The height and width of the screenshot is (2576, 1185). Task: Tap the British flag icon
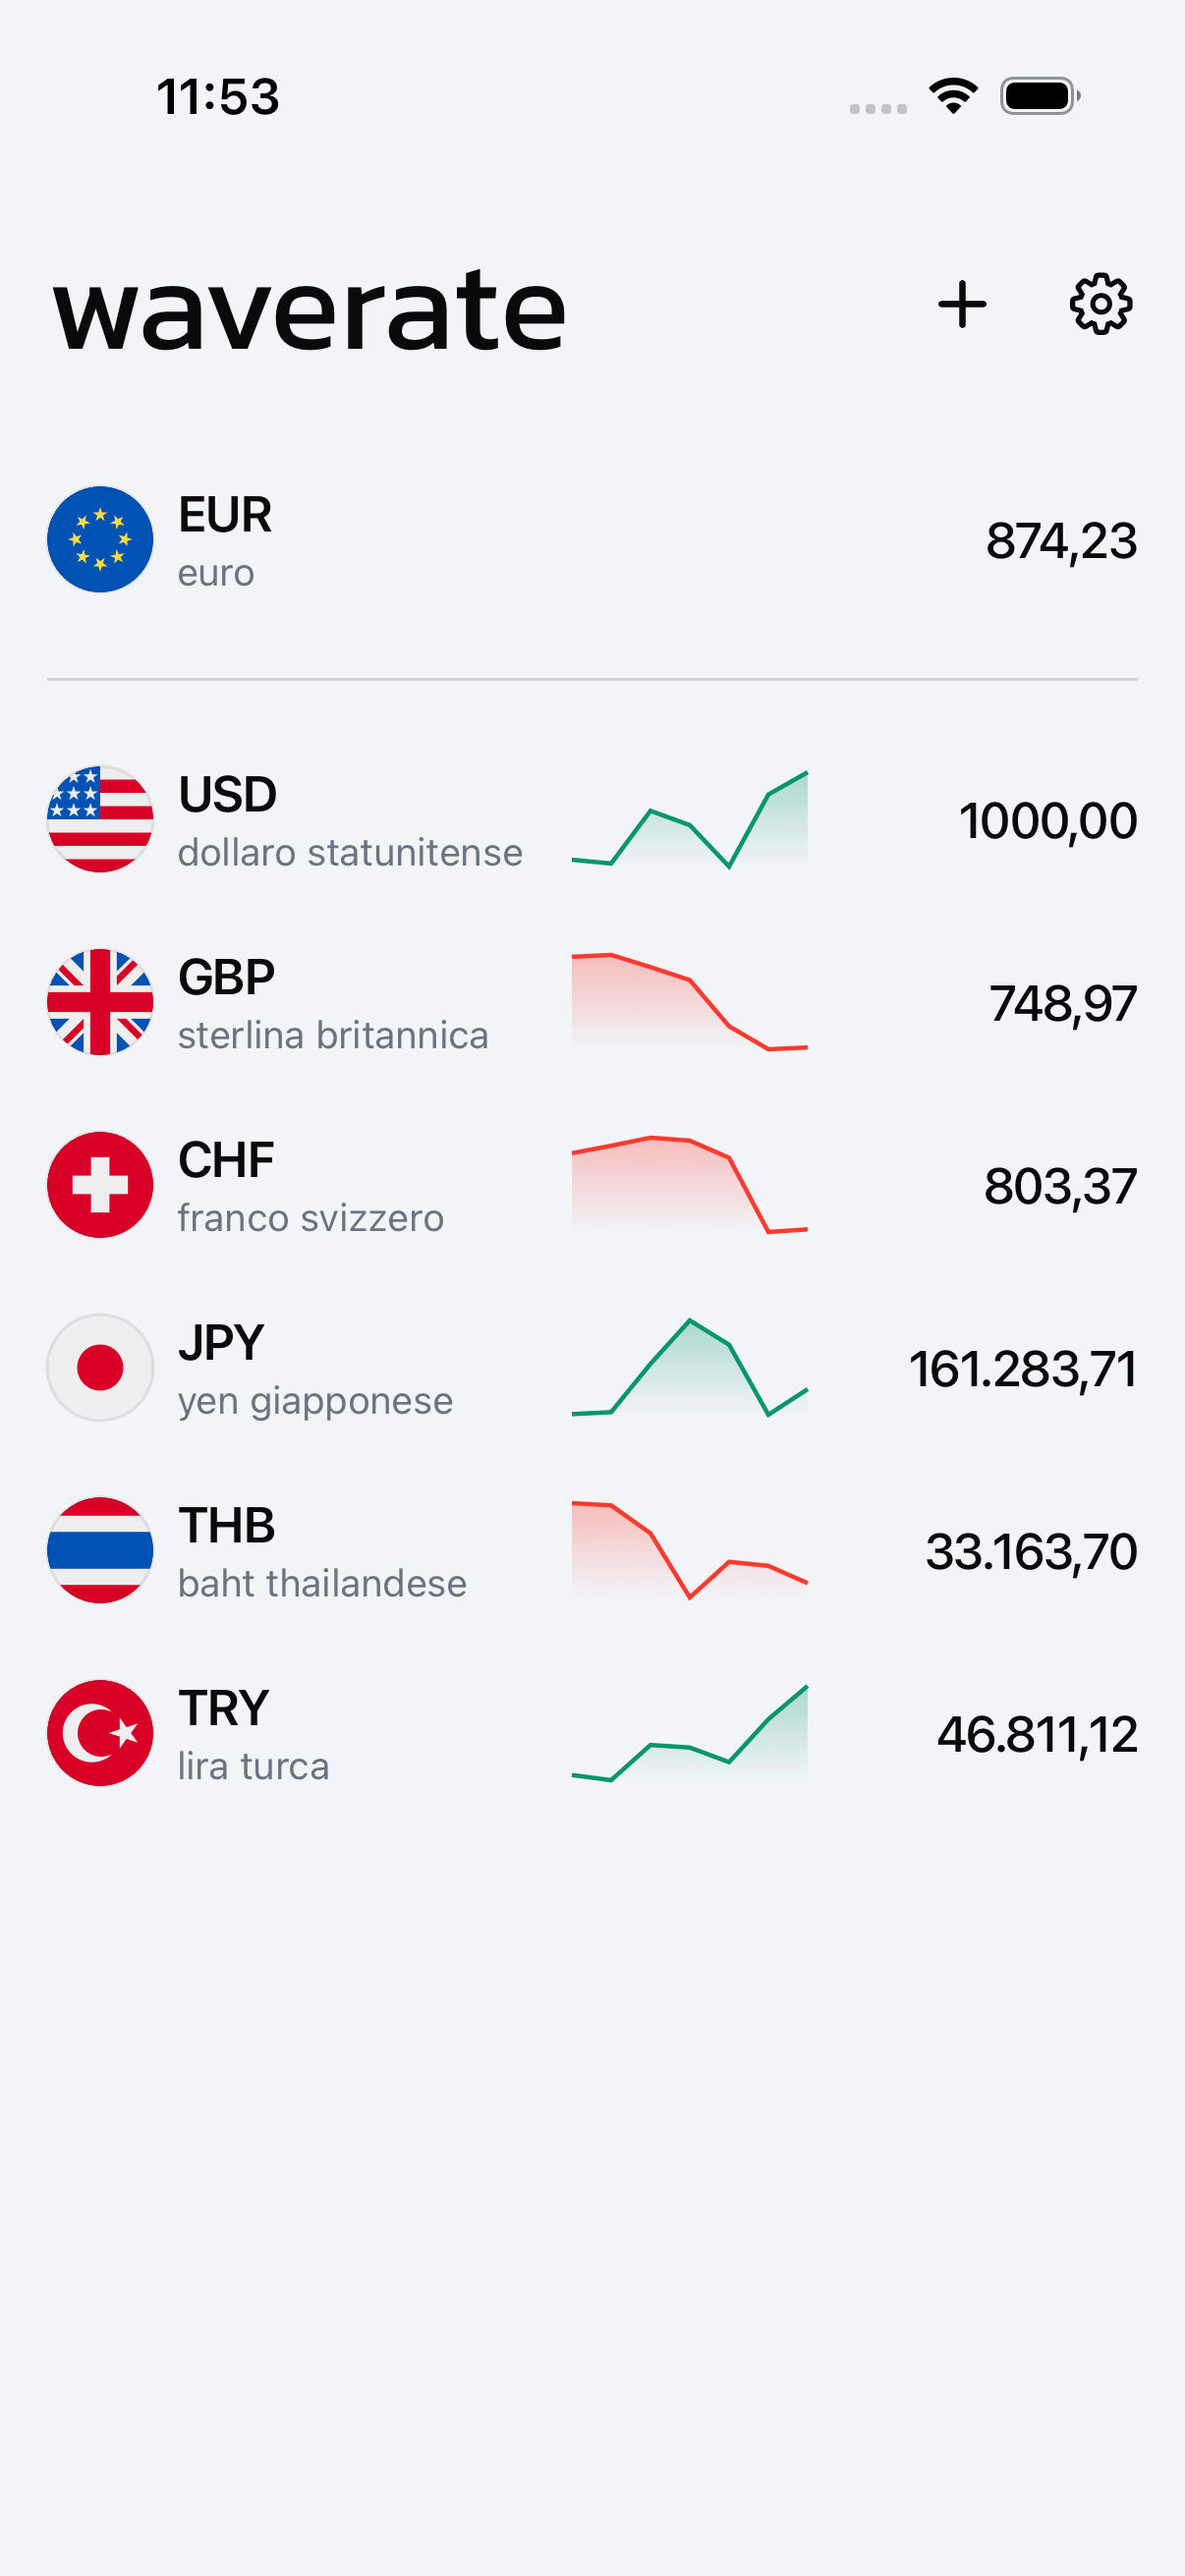[100, 1002]
